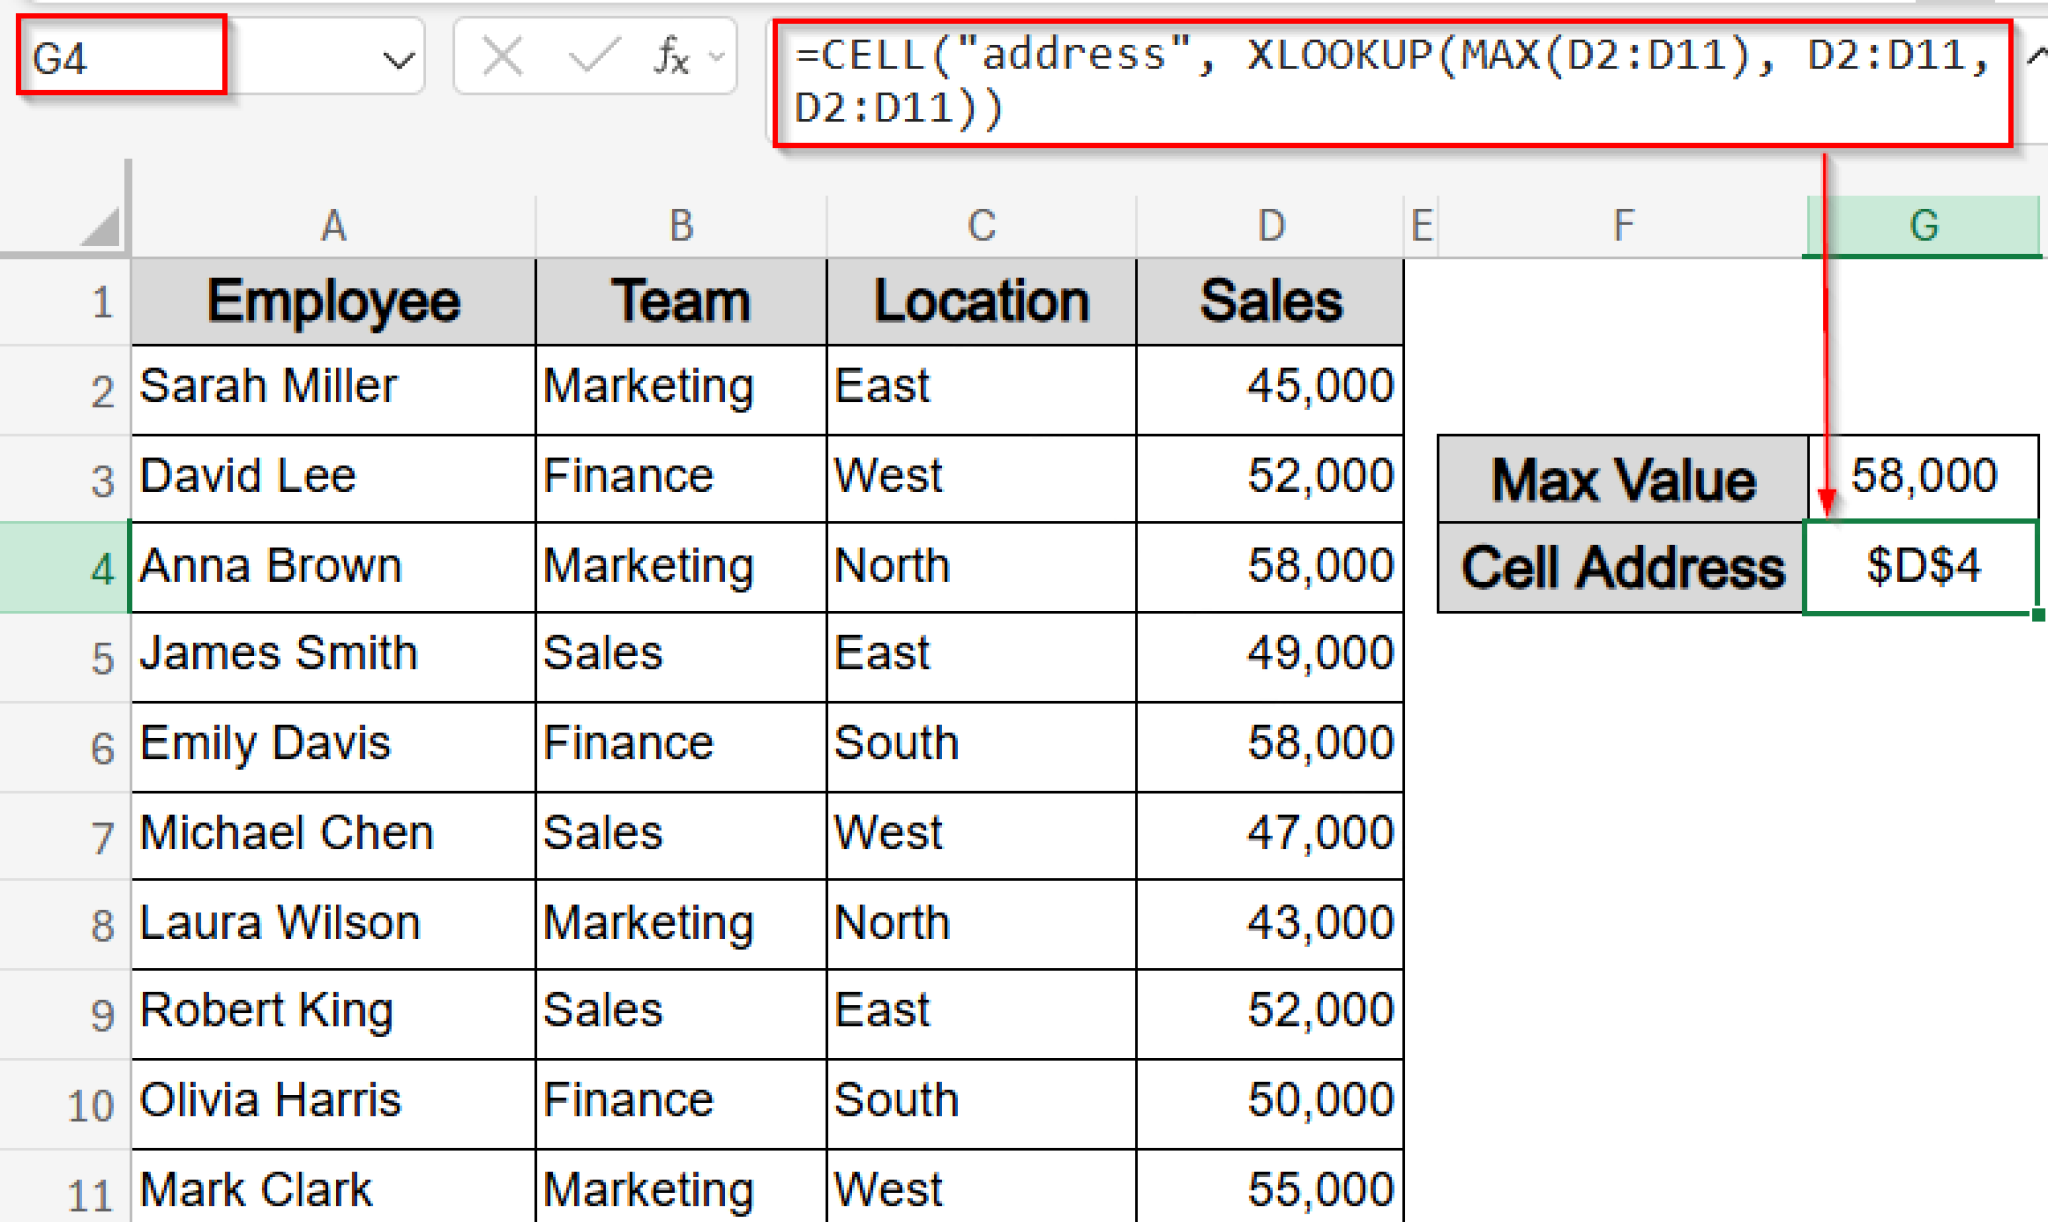Select the Cell Address label cell
This screenshot has height=1222, width=2048.
(1620, 567)
